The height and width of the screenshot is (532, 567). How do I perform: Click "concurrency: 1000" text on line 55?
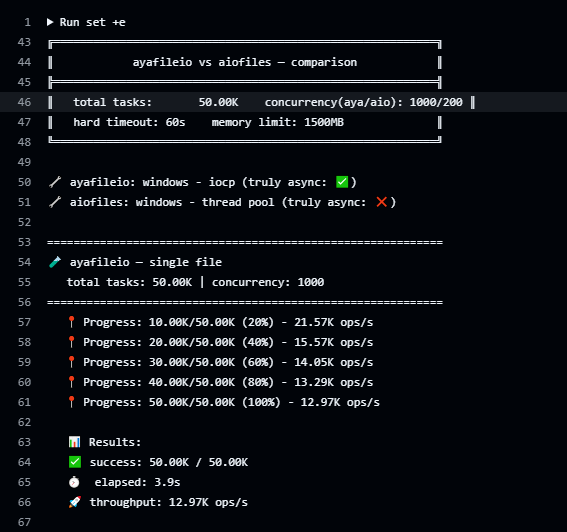coord(268,282)
